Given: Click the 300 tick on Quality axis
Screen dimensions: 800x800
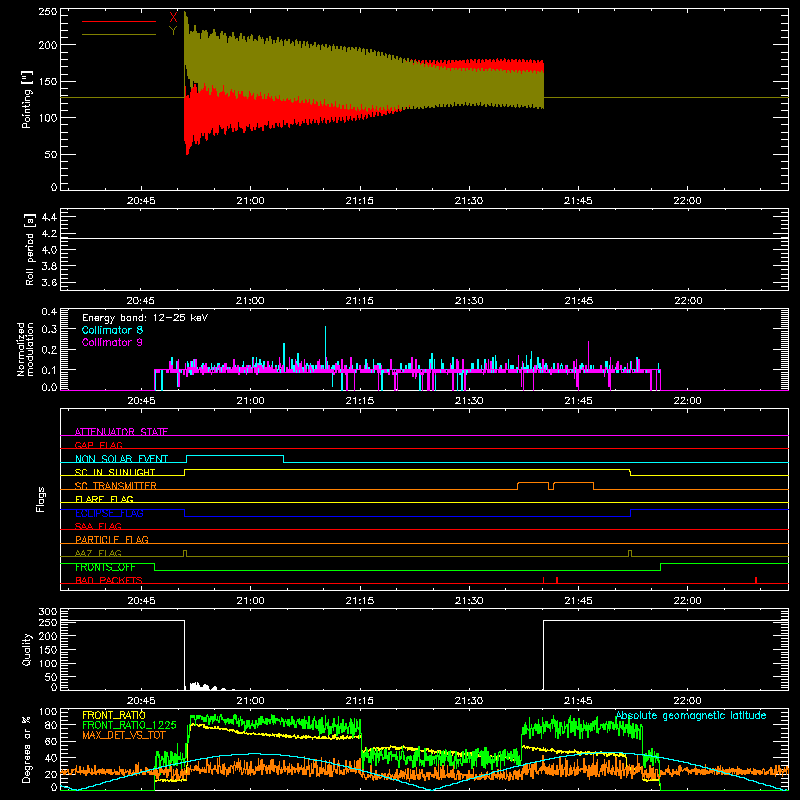Looking at the screenshot, I should 47,612.
